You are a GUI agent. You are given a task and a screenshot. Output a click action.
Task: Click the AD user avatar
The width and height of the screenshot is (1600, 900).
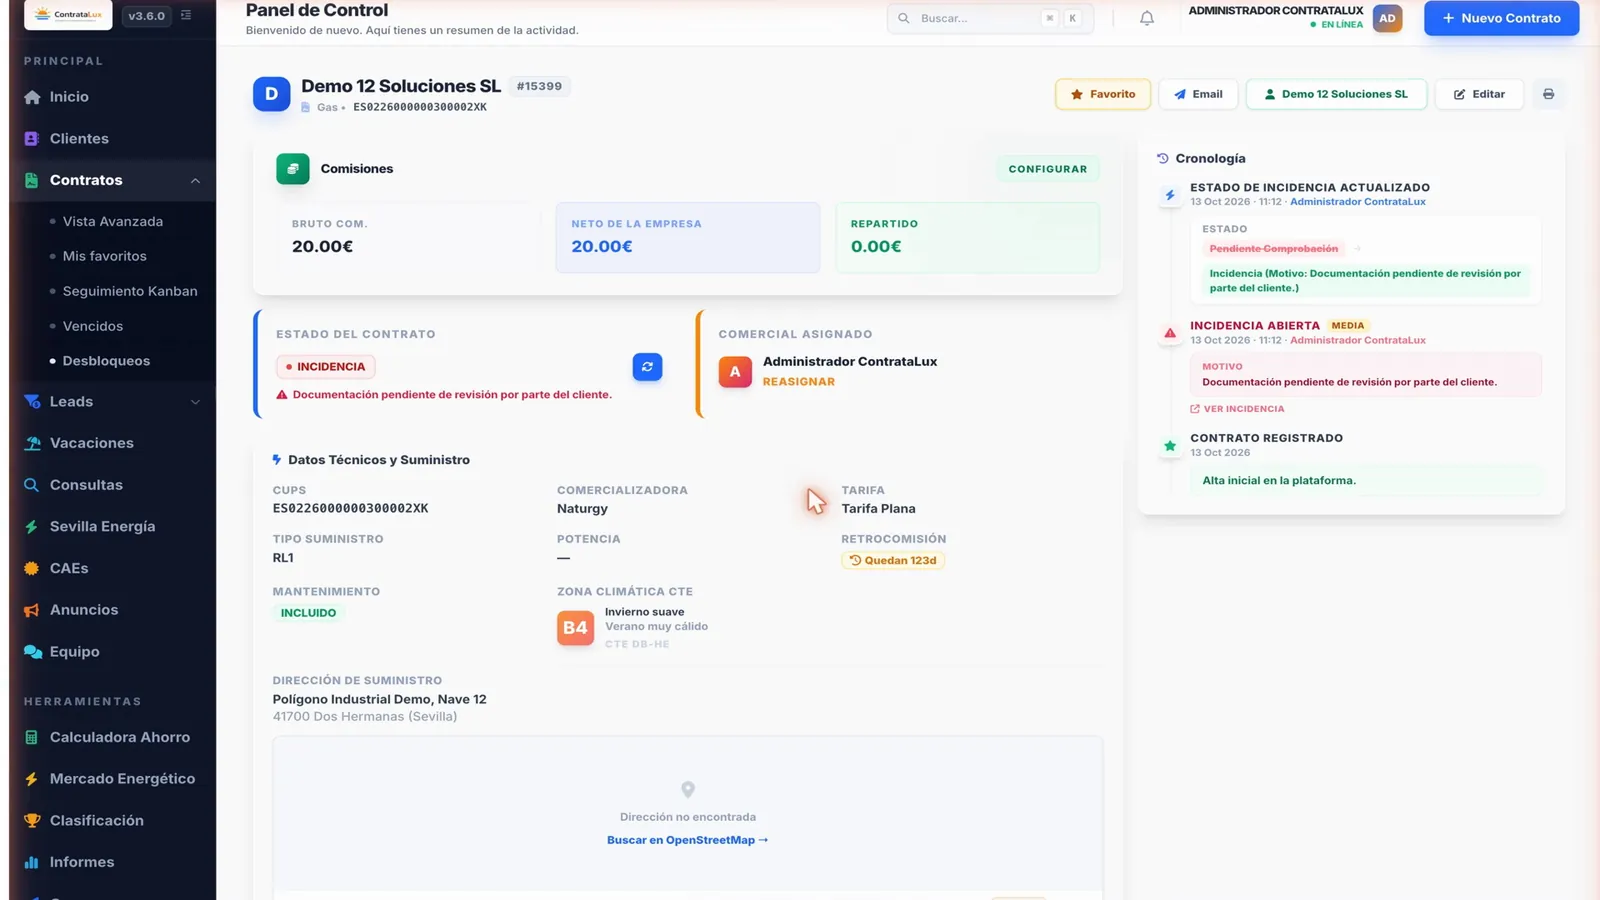point(1387,18)
